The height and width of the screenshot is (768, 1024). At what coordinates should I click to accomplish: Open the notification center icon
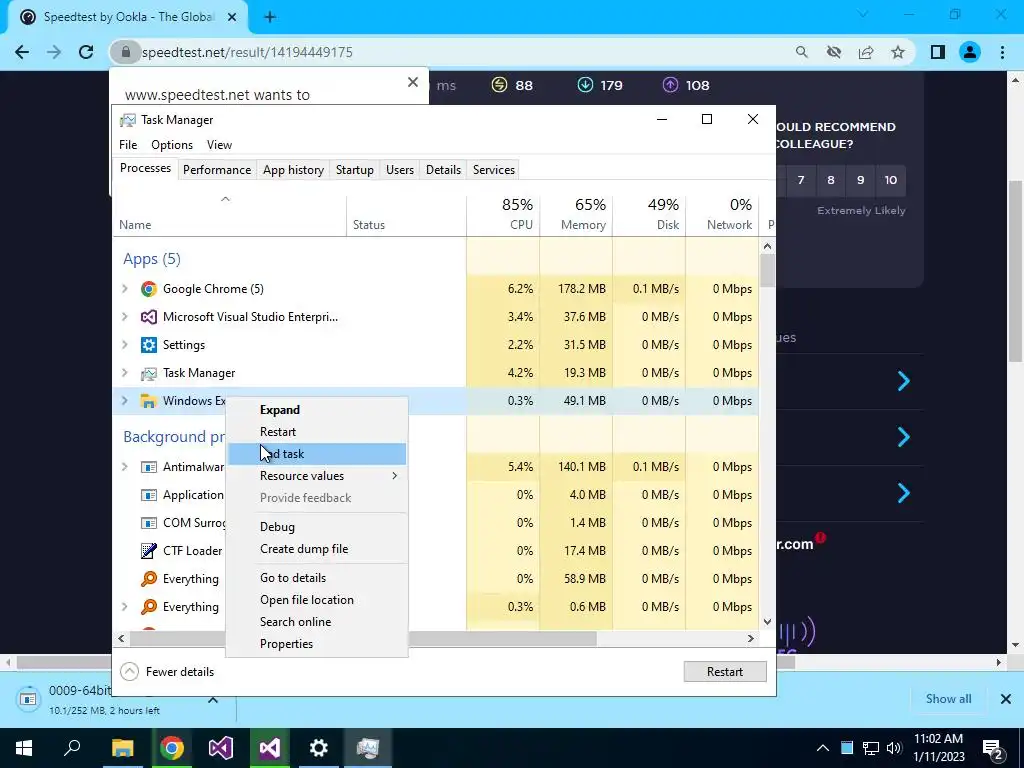[x=993, y=748]
